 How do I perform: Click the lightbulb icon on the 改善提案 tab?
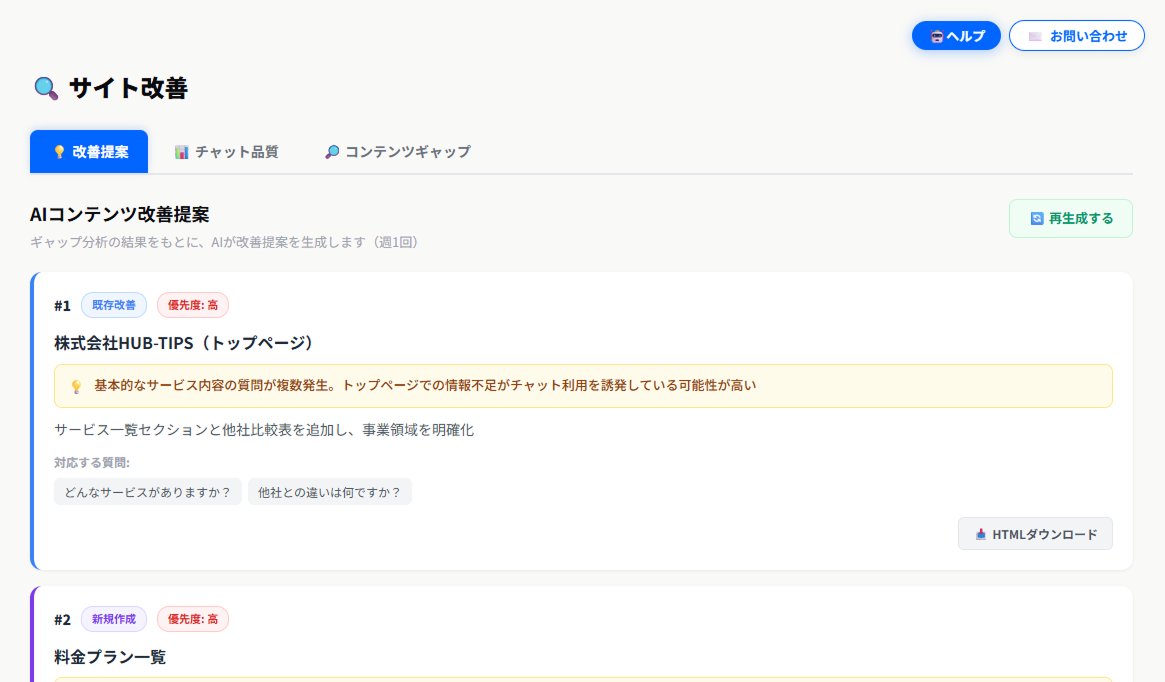[58, 151]
